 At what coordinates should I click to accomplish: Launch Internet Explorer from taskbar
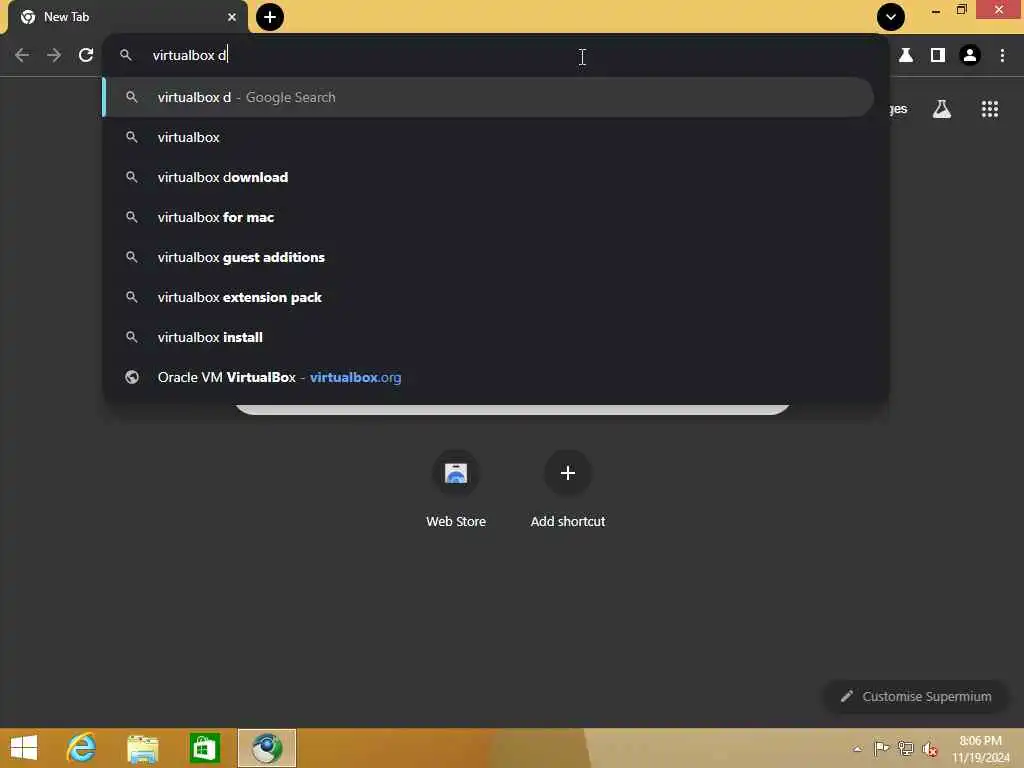coord(82,748)
